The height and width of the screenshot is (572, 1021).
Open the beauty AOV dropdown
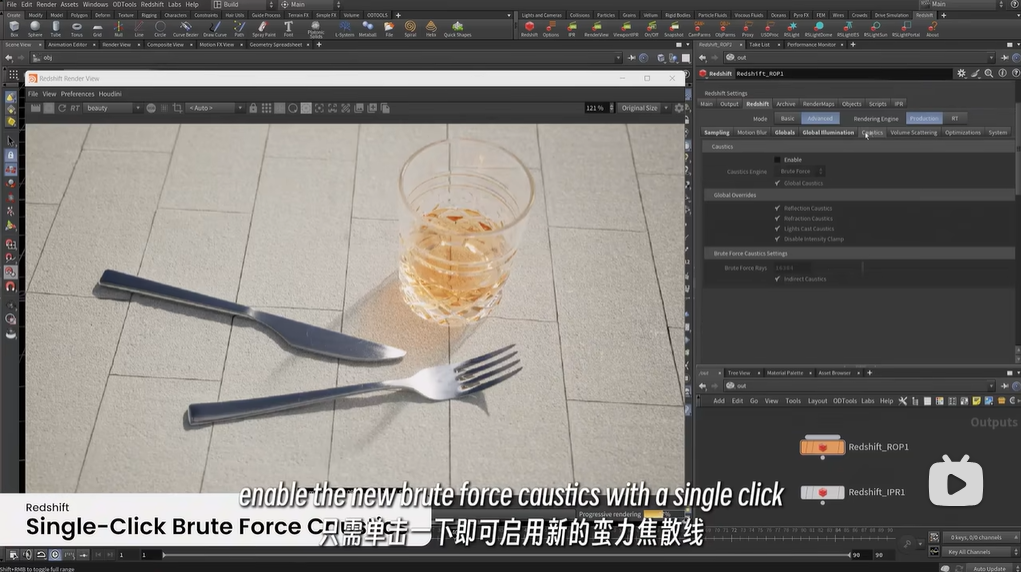[x=112, y=108]
